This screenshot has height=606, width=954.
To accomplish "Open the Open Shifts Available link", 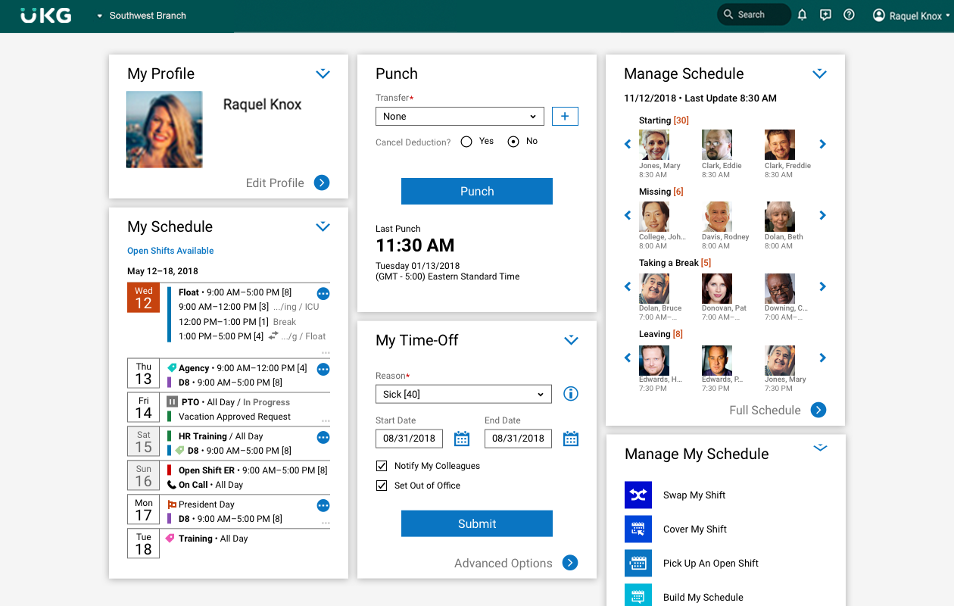I will click(170, 251).
